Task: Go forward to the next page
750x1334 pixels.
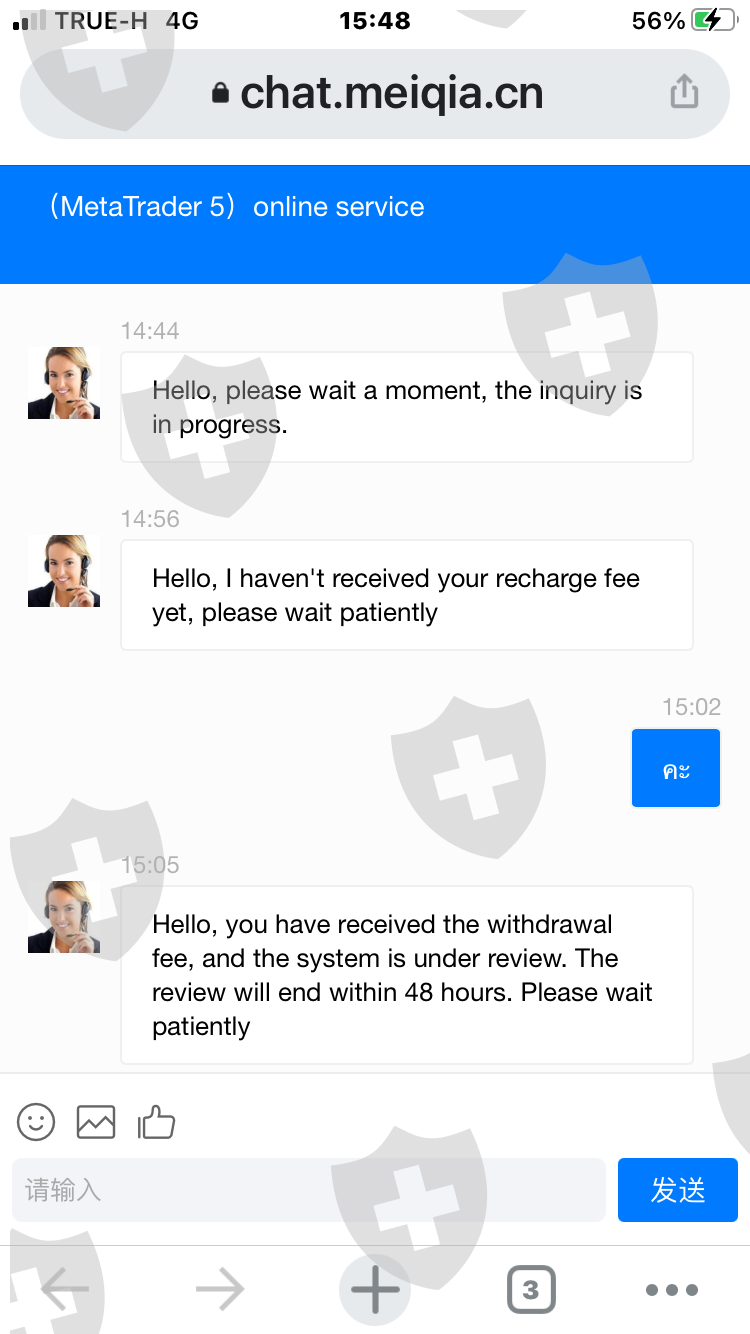Action: pos(220,1290)
